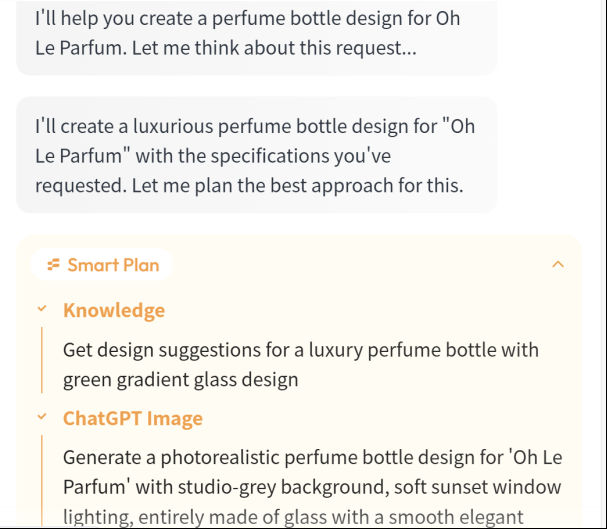
Task: Click the message starting "I'll create a luxurious"
Action: coord(256,155)
